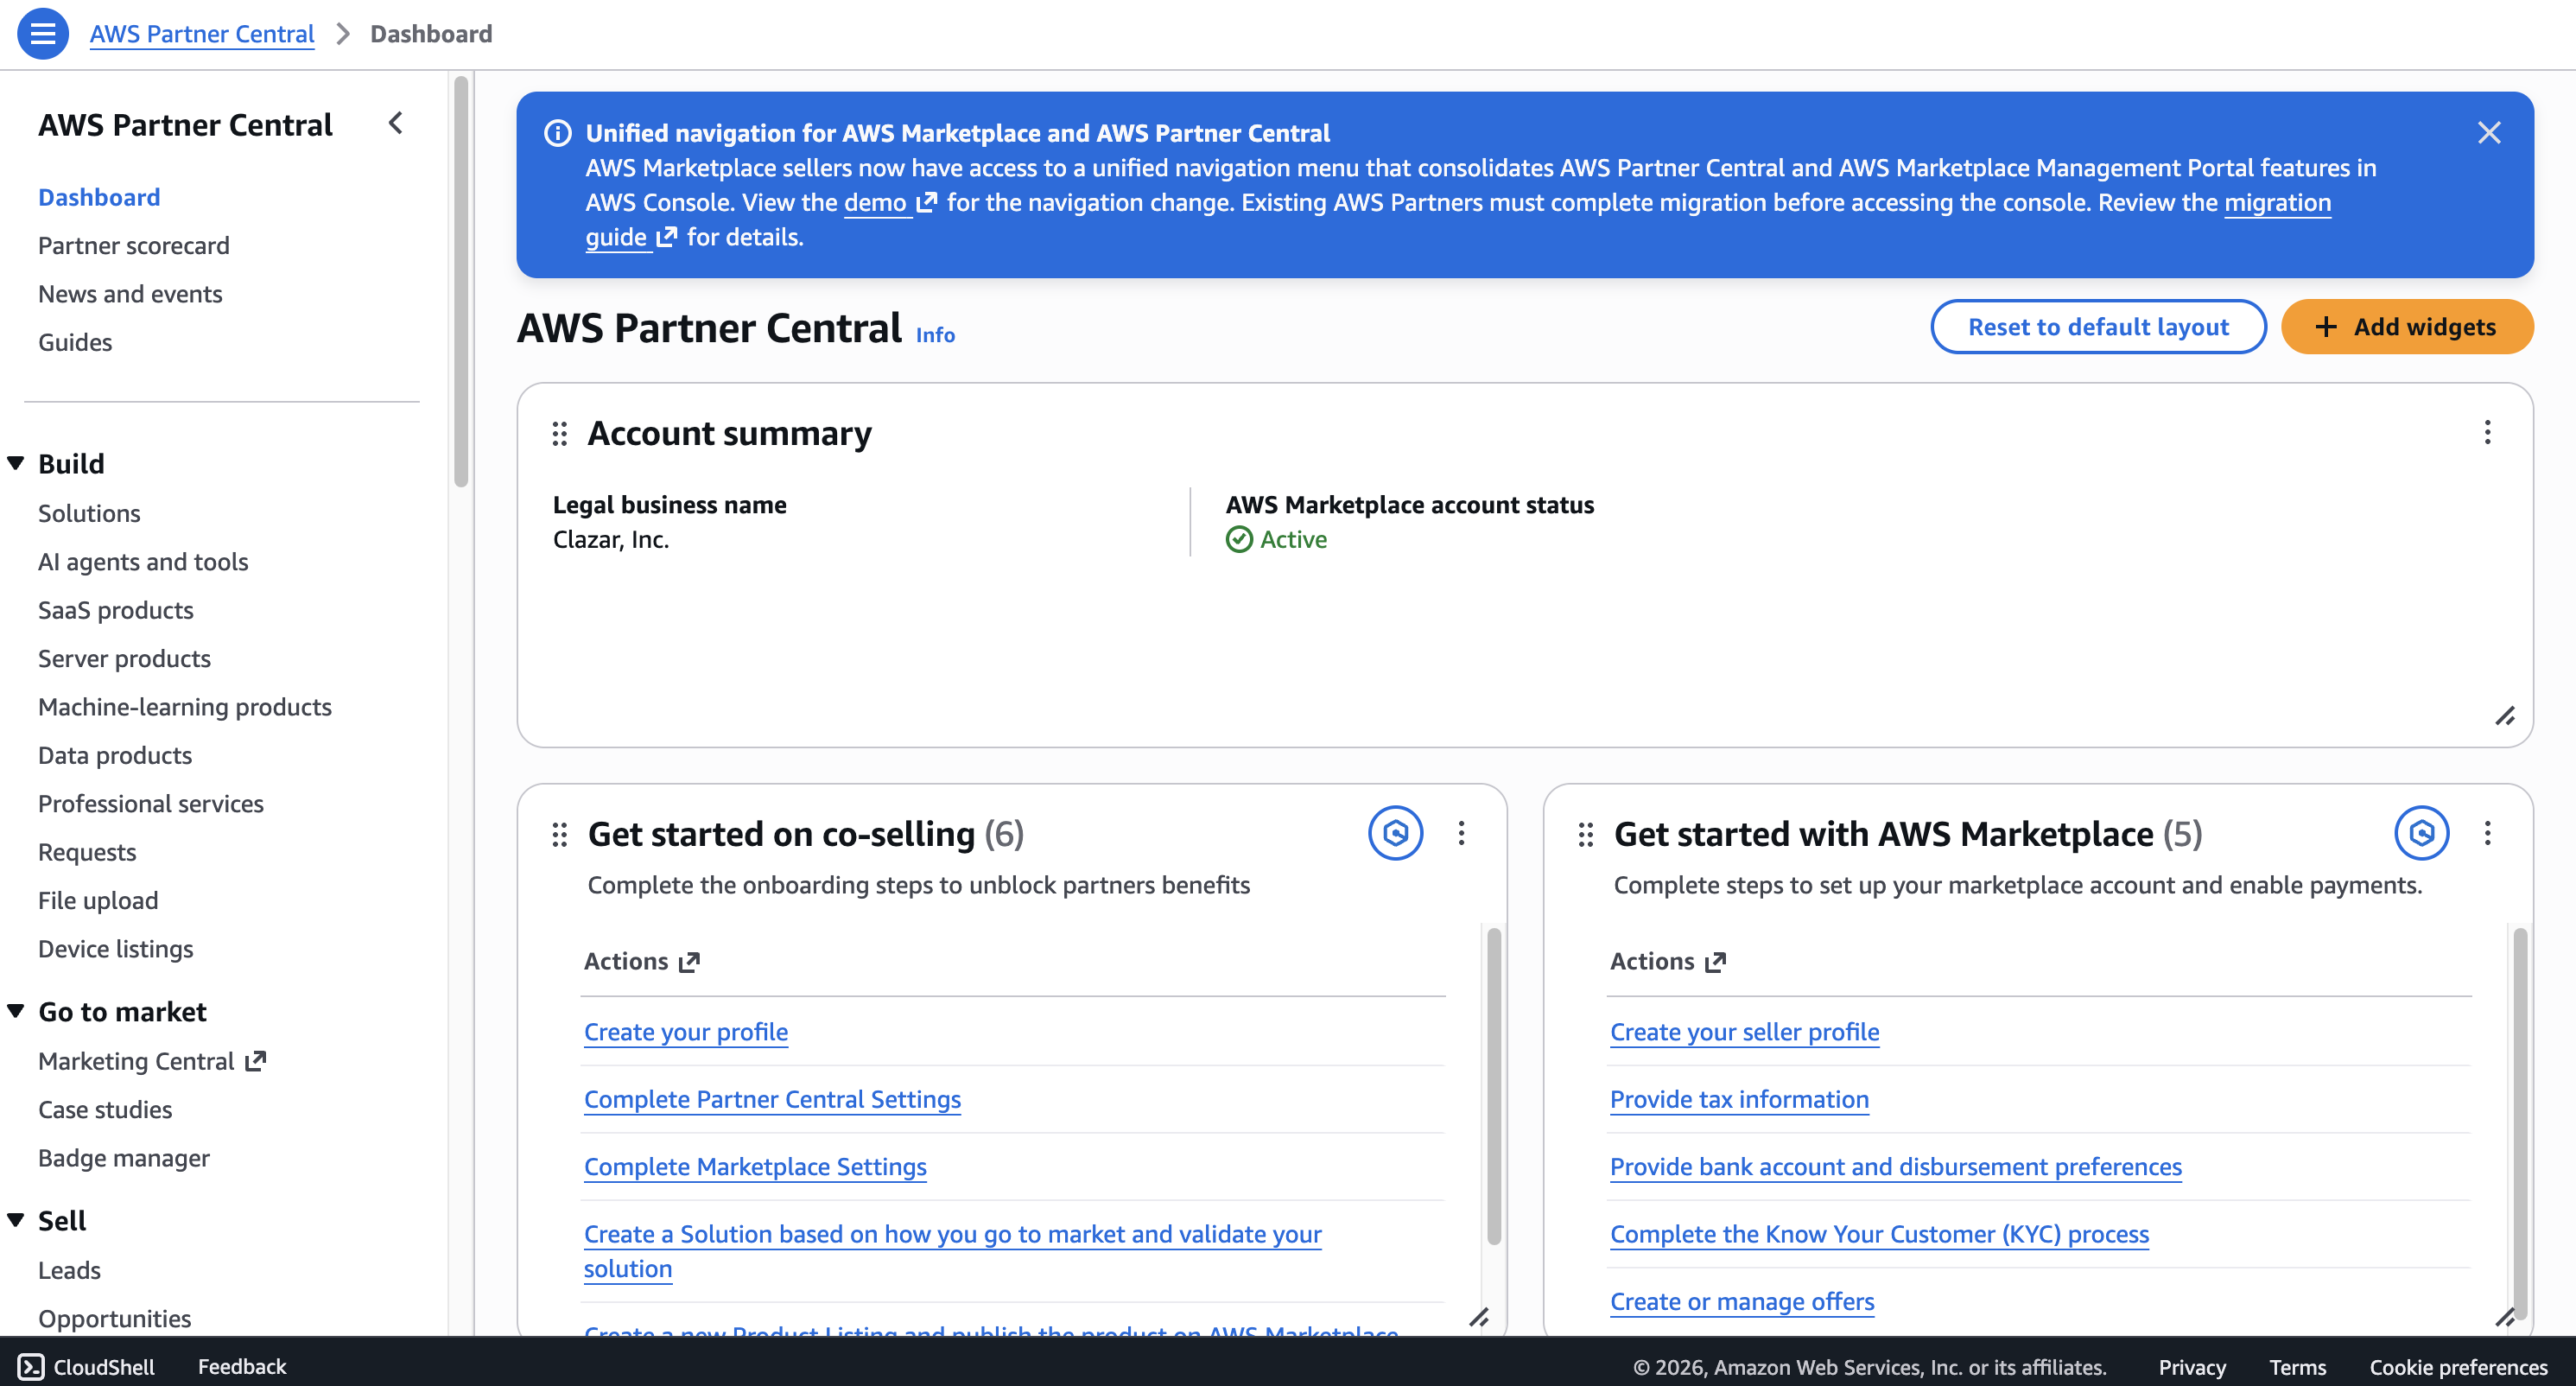Open Leads under Sell

(x=69, y=1270)
